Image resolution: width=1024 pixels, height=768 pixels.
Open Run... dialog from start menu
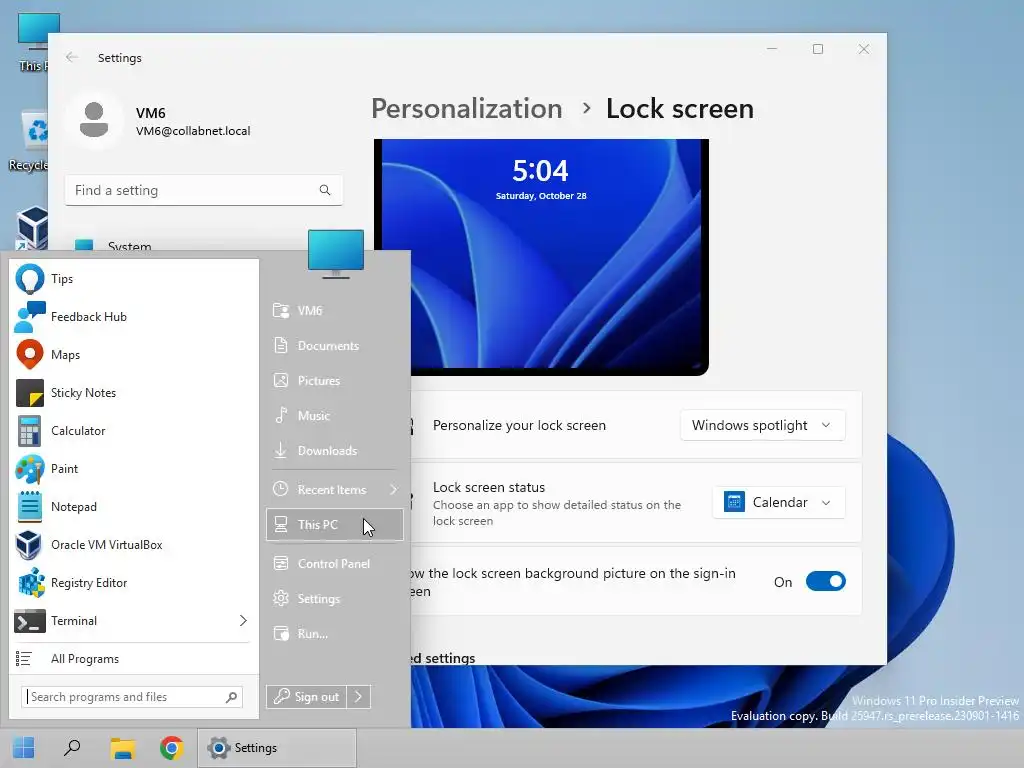[x=334, y=633]
